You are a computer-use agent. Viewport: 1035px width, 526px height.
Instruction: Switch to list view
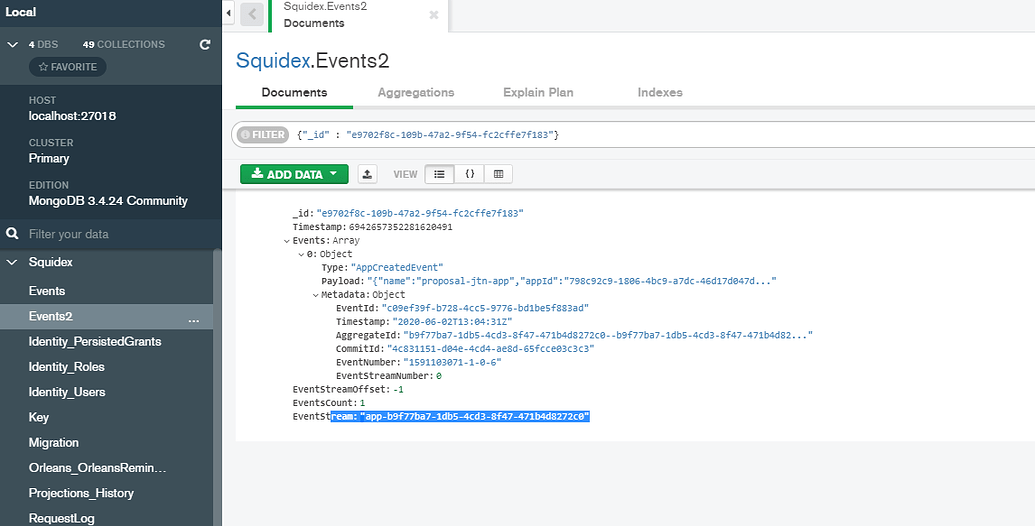440,174
